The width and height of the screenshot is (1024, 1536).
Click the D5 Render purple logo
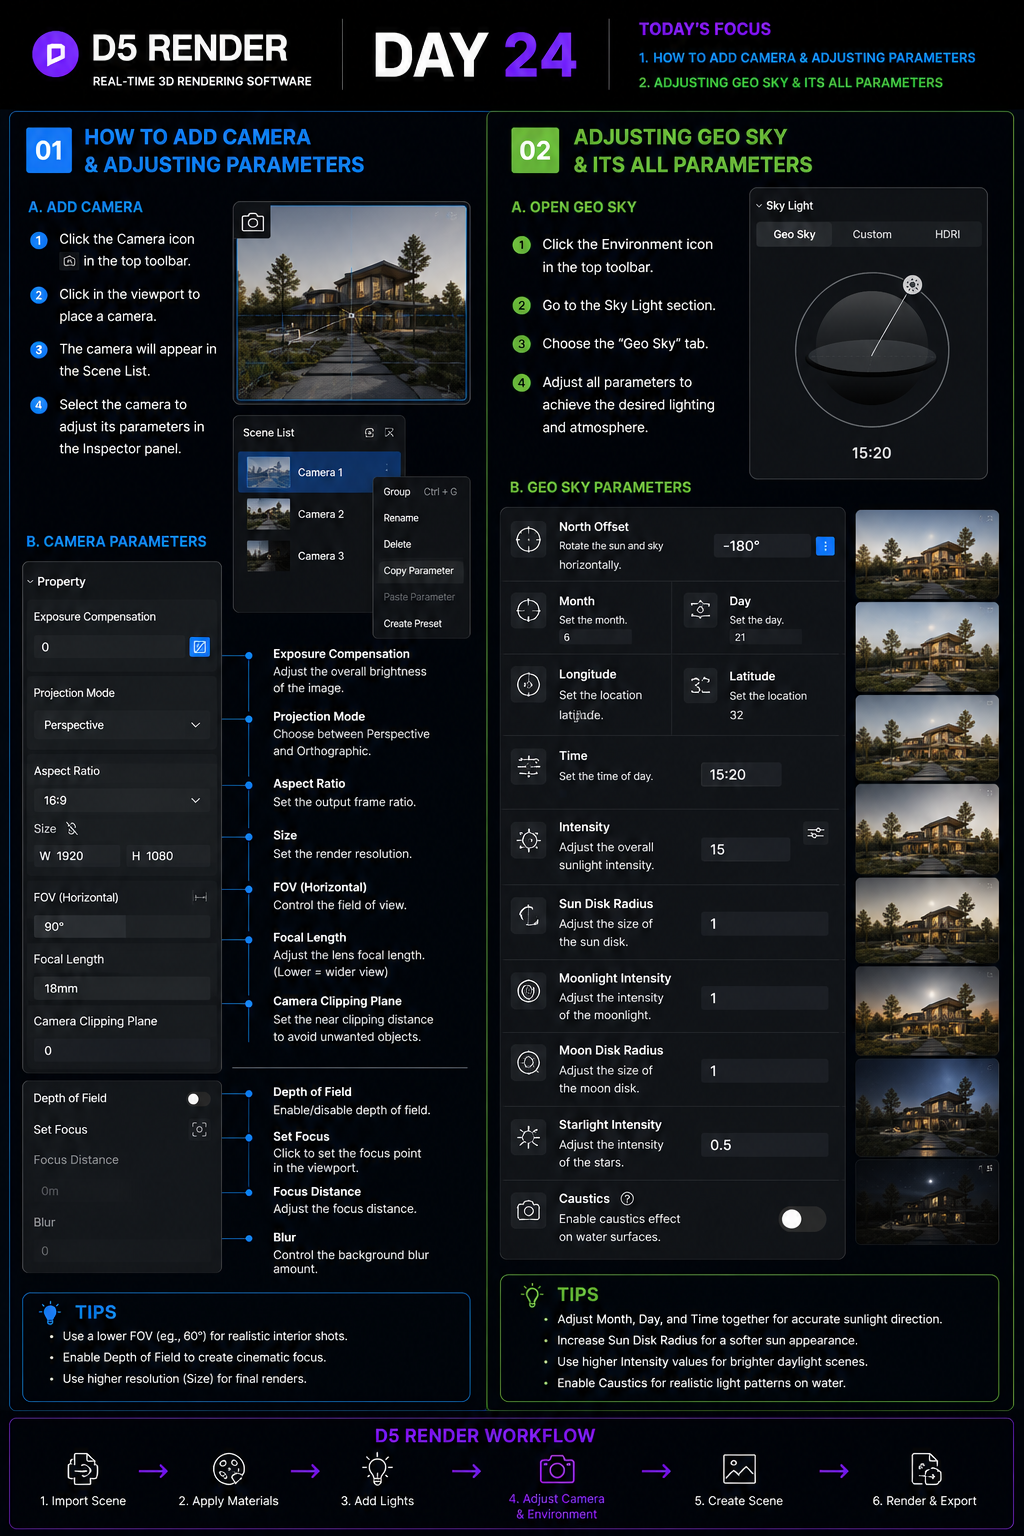tap(56, 54)
